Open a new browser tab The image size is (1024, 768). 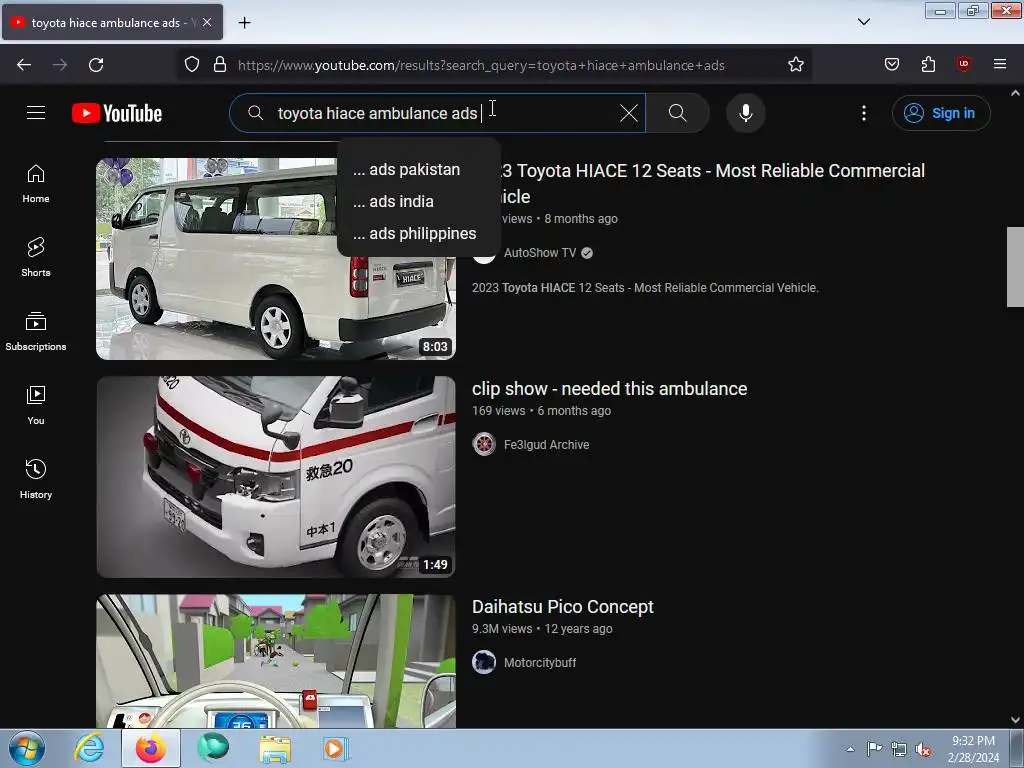tap(244, 23)
